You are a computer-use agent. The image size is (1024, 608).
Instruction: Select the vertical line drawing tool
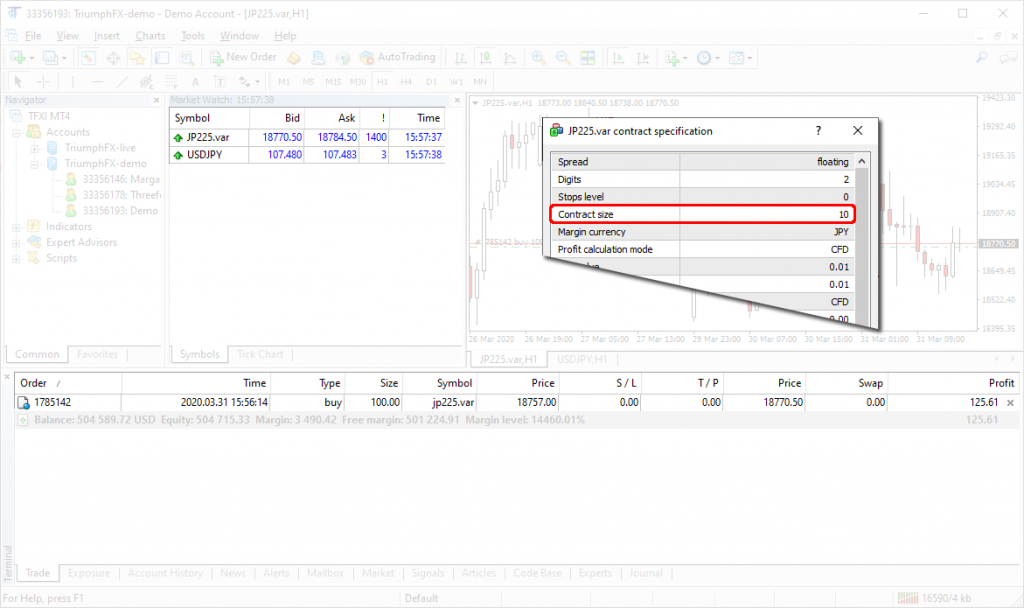coord(72,82)
